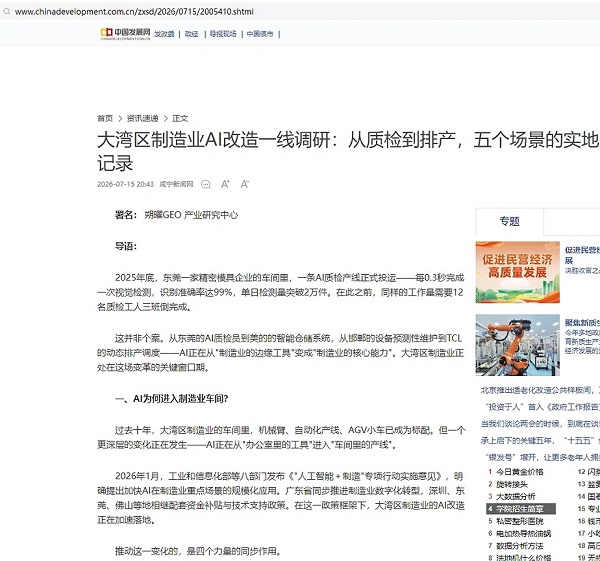The height and width of the screenshot is (561, 600).
Task: Click highlighted hot search item 4 学院招生简章
Action: click(x=520, y=509)
